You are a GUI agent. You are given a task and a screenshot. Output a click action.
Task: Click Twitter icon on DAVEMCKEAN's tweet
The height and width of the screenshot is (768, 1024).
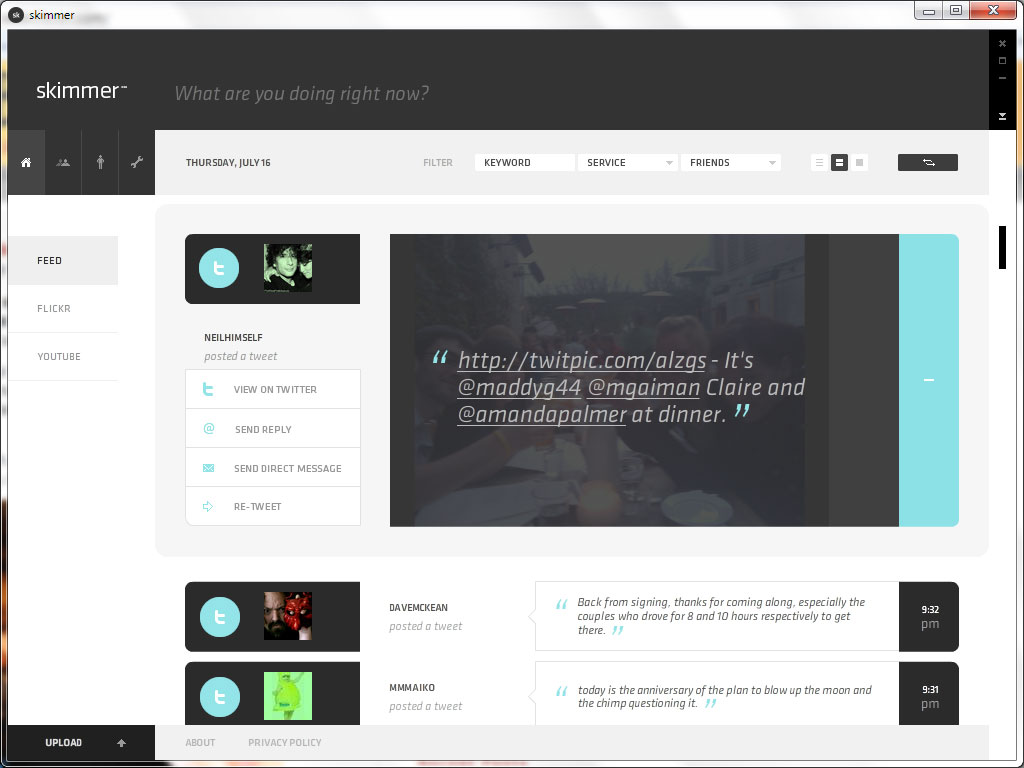pos(219,617)
